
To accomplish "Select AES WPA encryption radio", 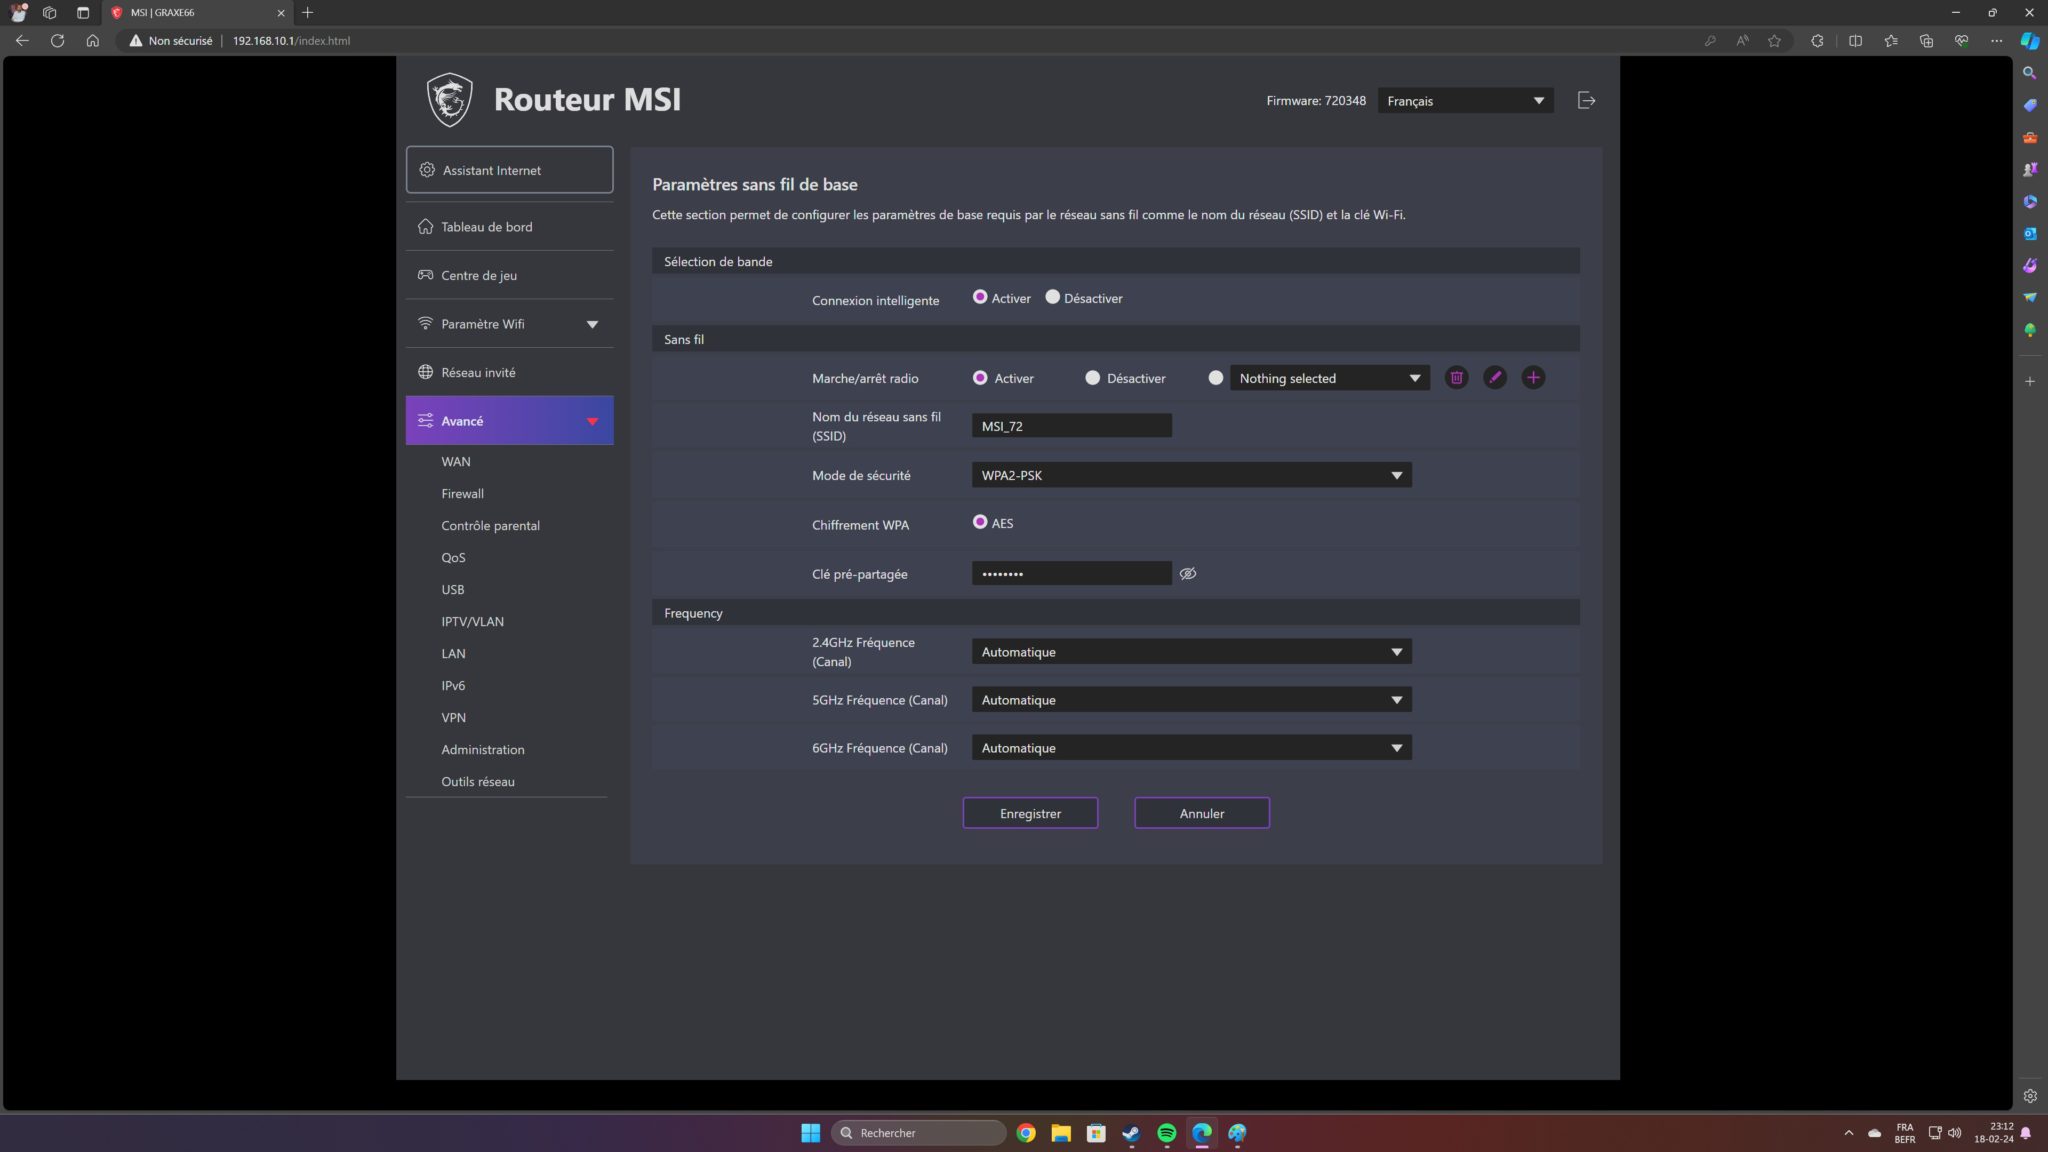I will [980, 522].
